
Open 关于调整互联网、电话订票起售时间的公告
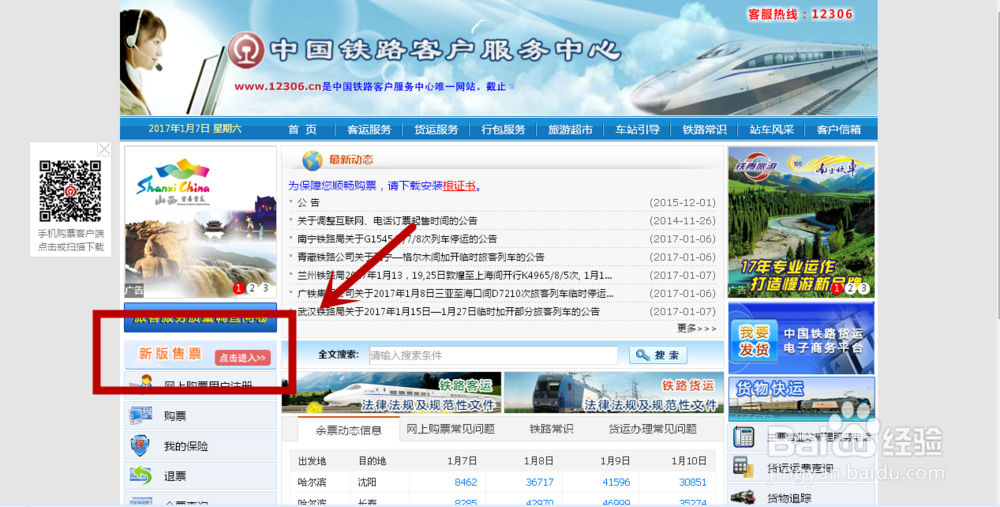387,221
